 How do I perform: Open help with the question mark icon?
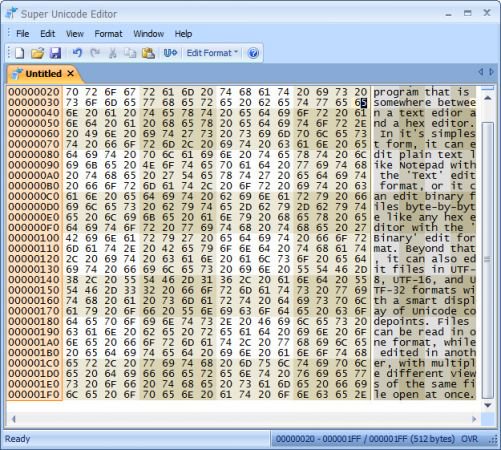pos(253,53)
